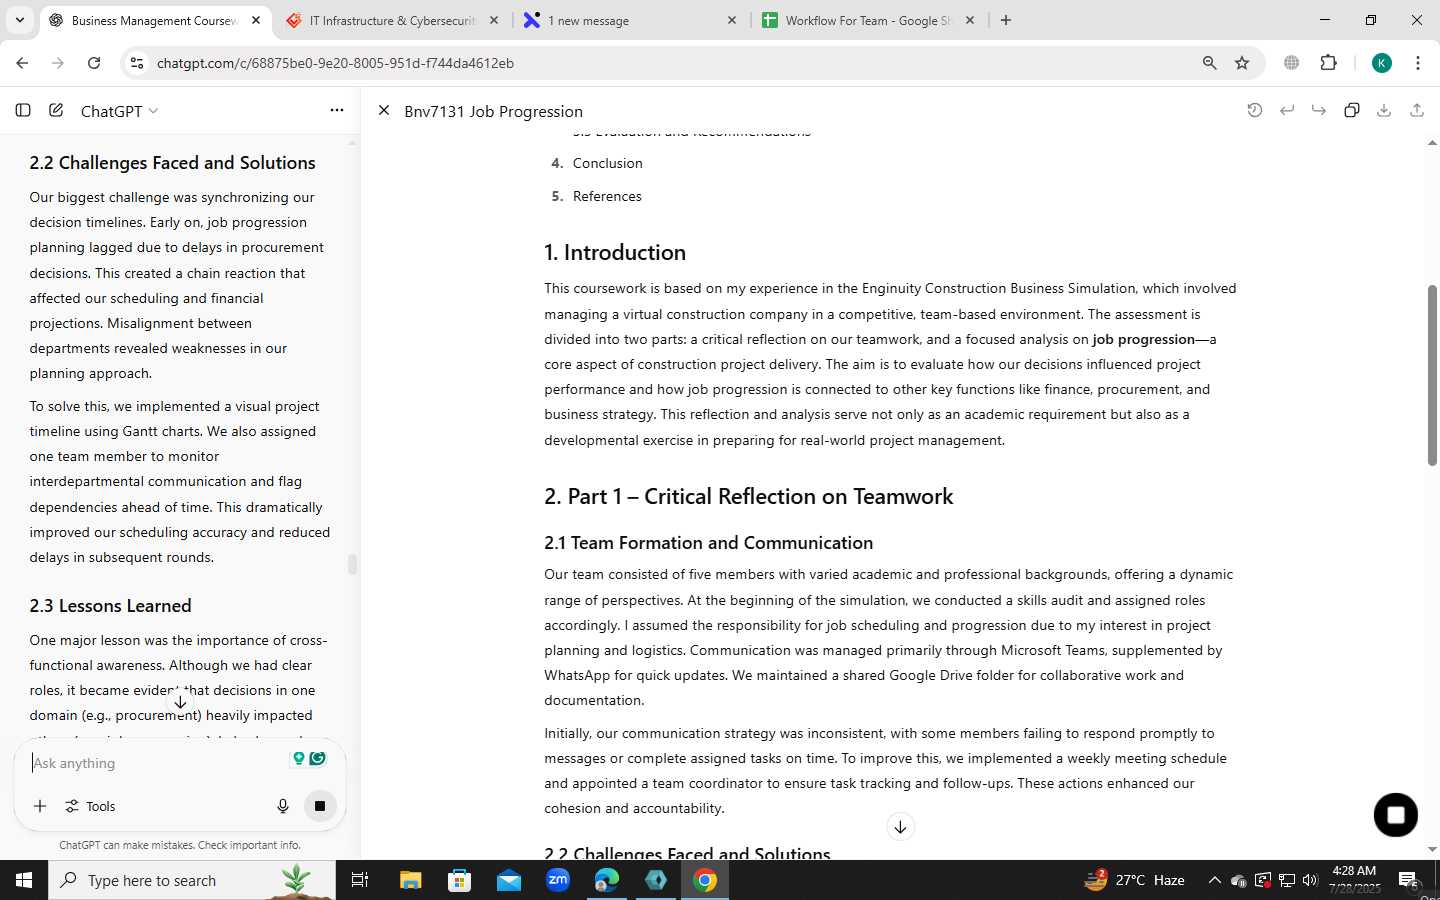The height and width of the screenshot is (900, 1440).
Task: Open the tab search dropdown arrow
Action: pos(19,20)
